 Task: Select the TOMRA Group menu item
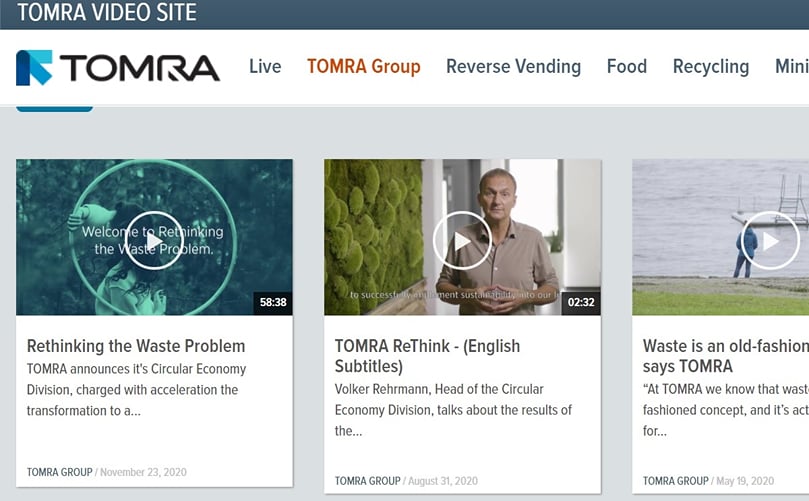click(364, 67)
